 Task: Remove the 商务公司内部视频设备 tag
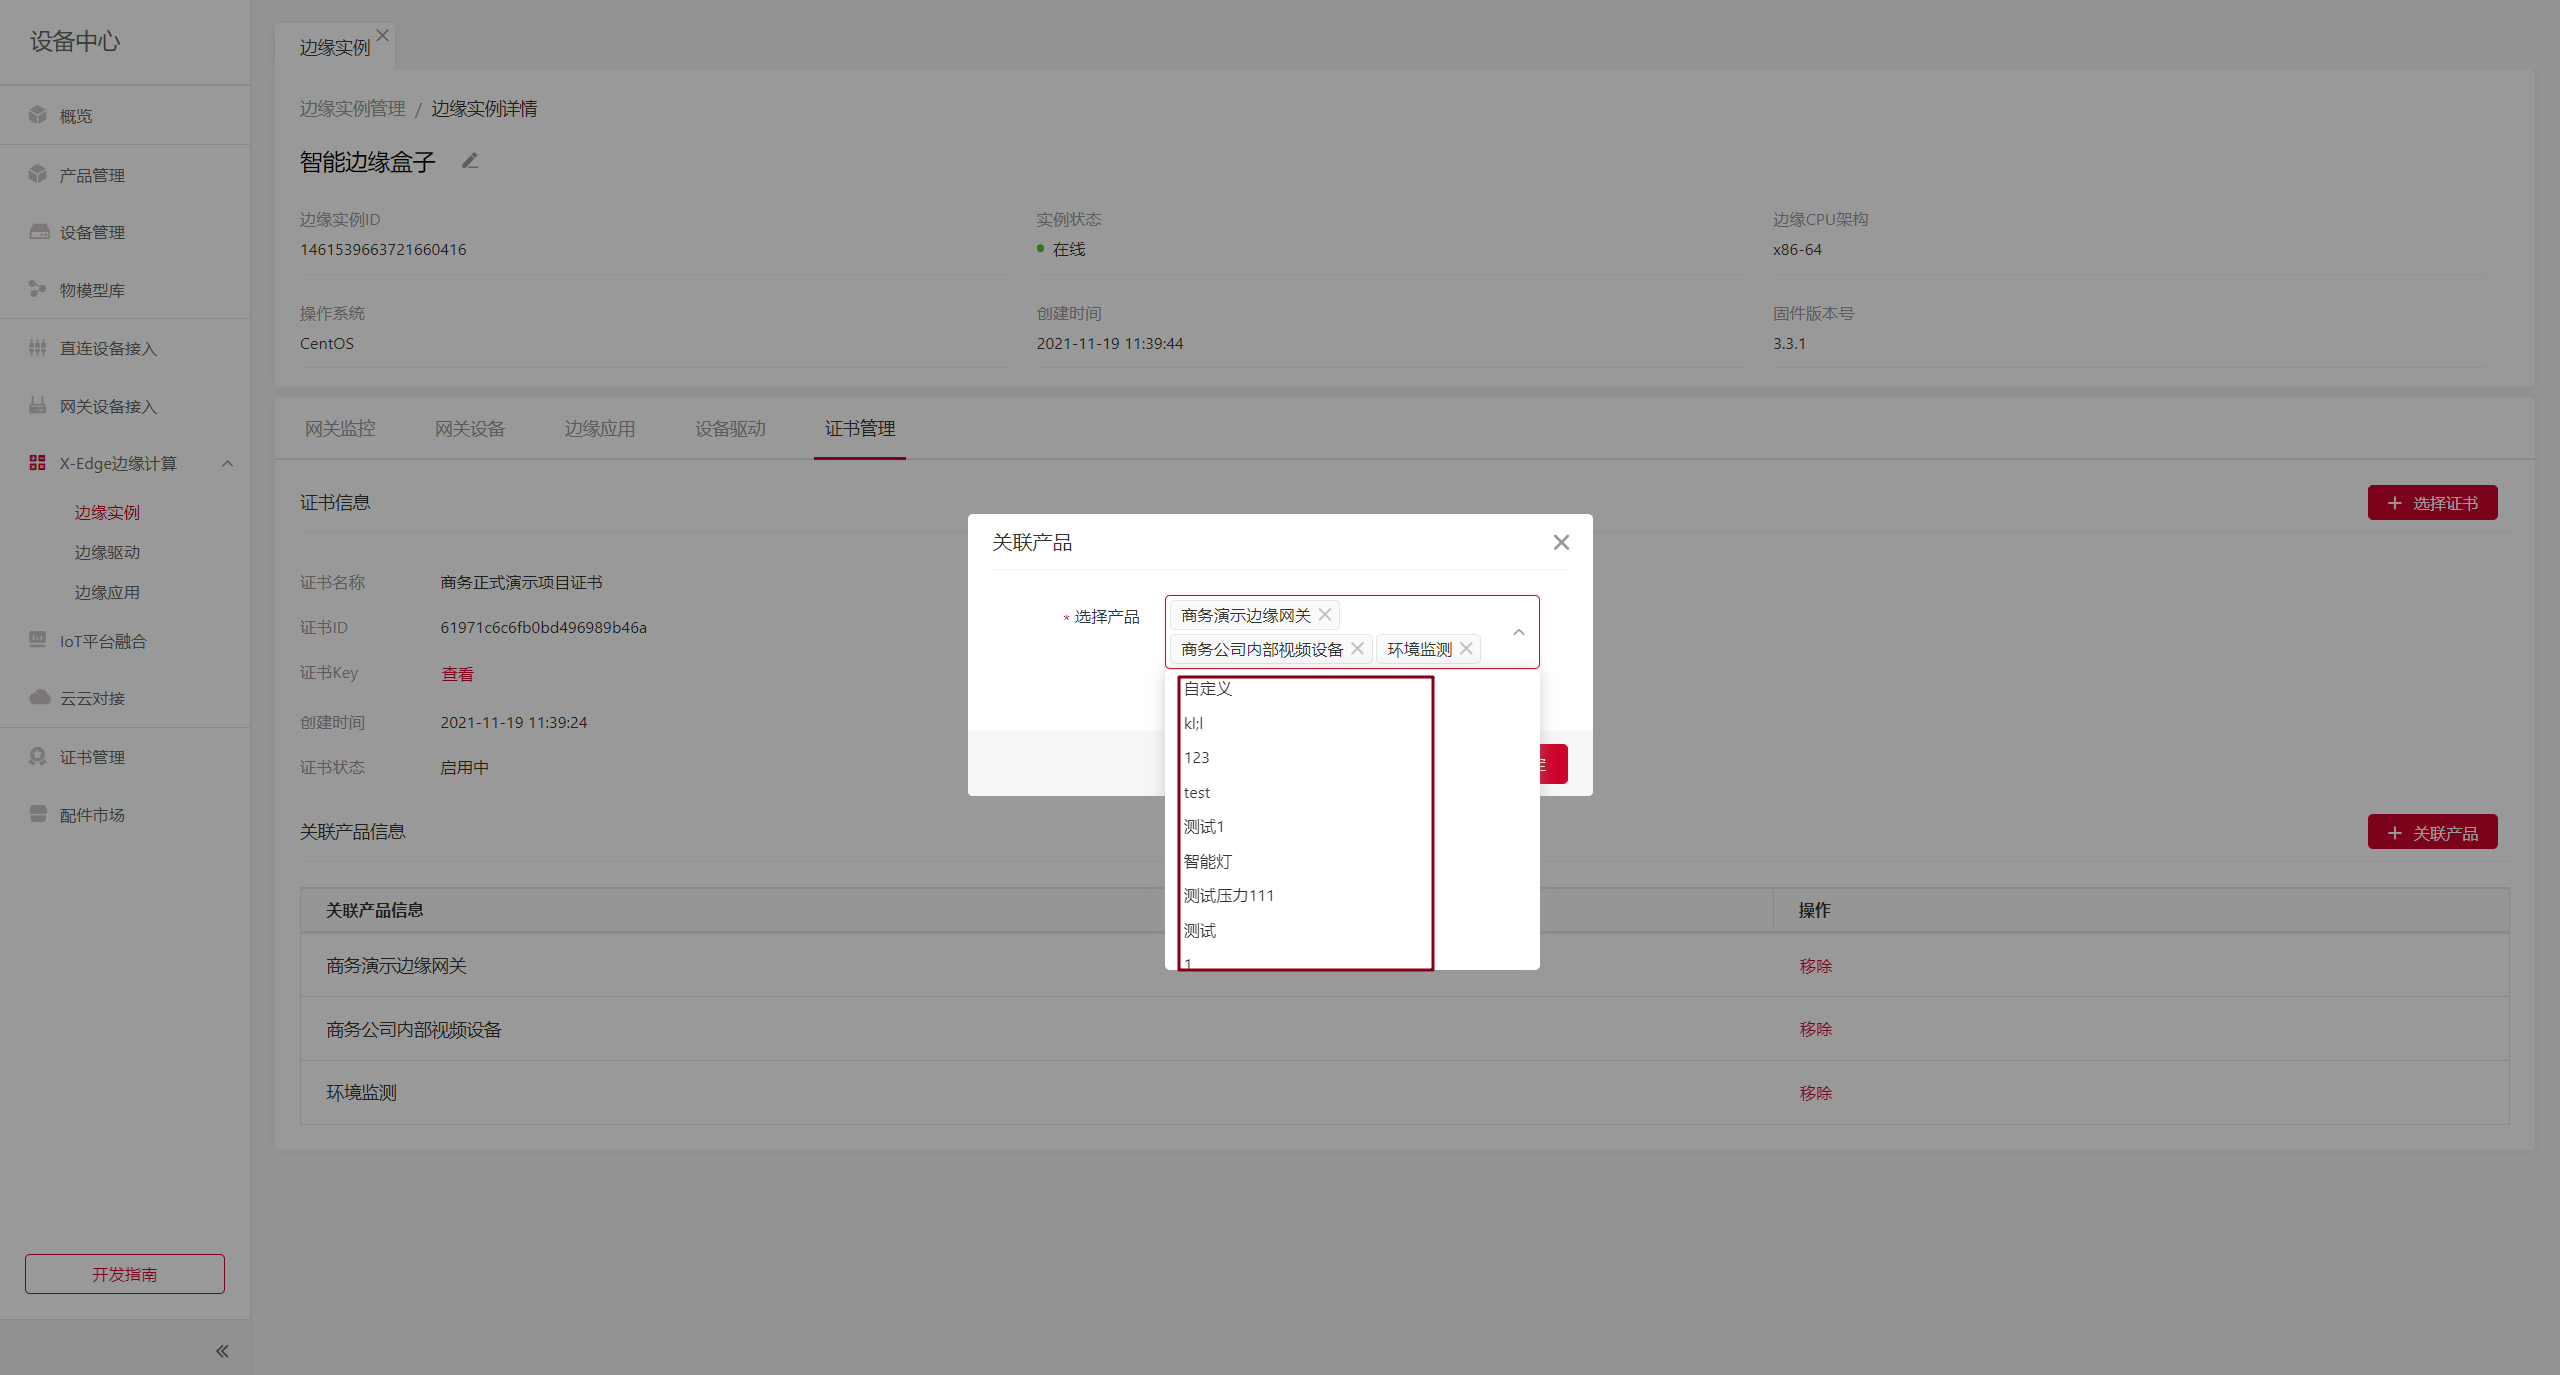[x=1357, y=649]
